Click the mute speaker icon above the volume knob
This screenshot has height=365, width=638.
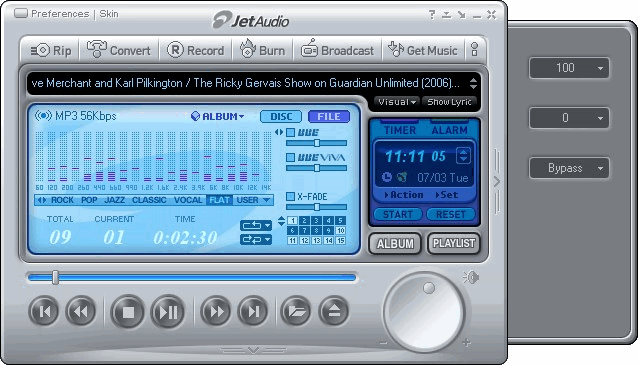(x=471, y=278)
